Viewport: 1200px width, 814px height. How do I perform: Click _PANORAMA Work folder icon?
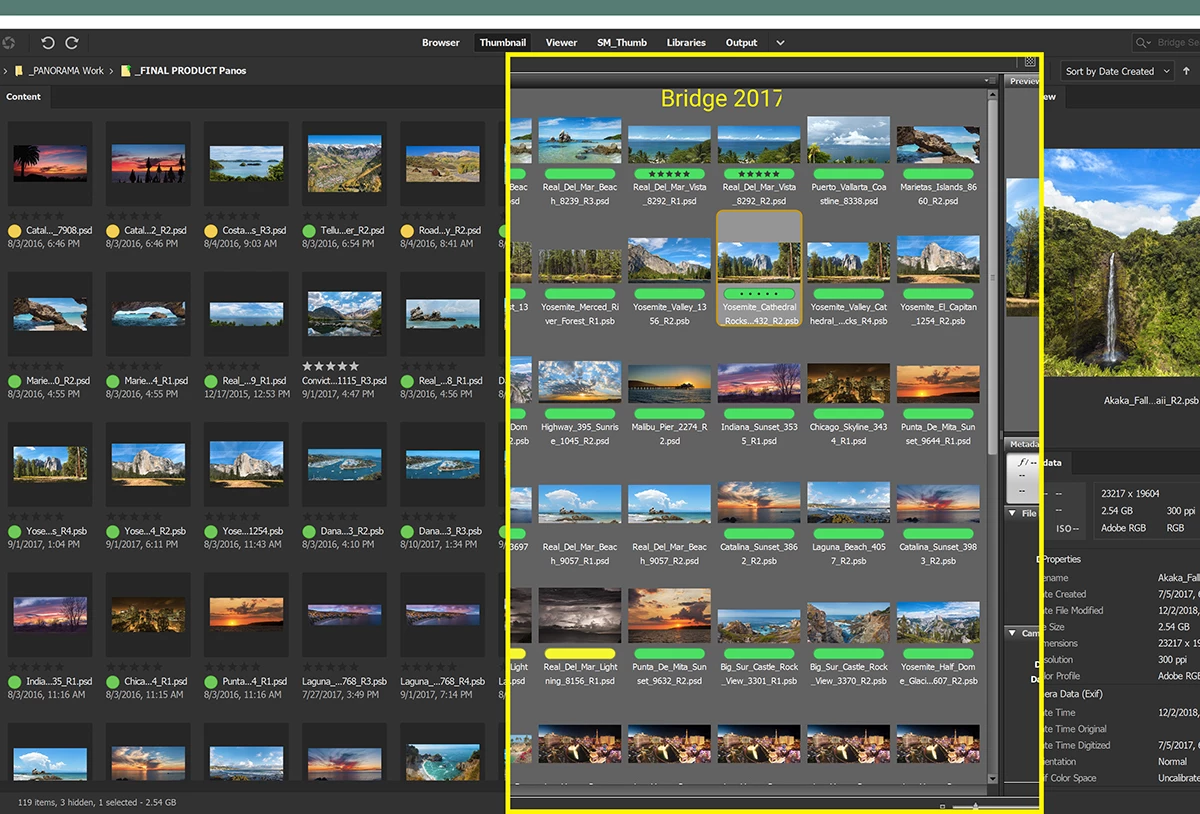click(x=19, y=71)
